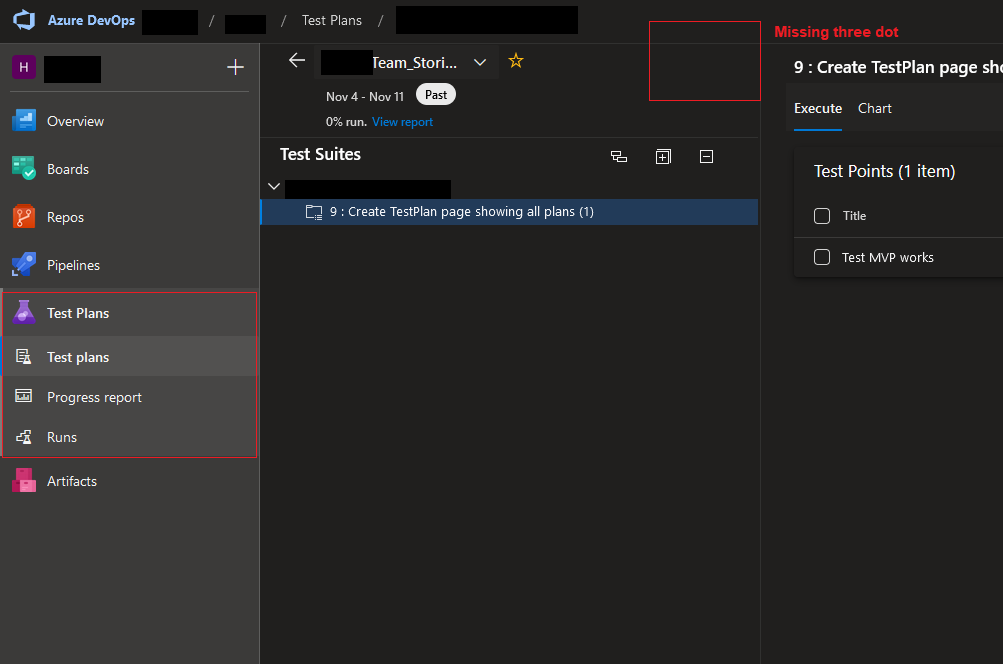This screenshot has height=664, width=1003.
Task: Go to Artifacts section
Action: [72, 481]
